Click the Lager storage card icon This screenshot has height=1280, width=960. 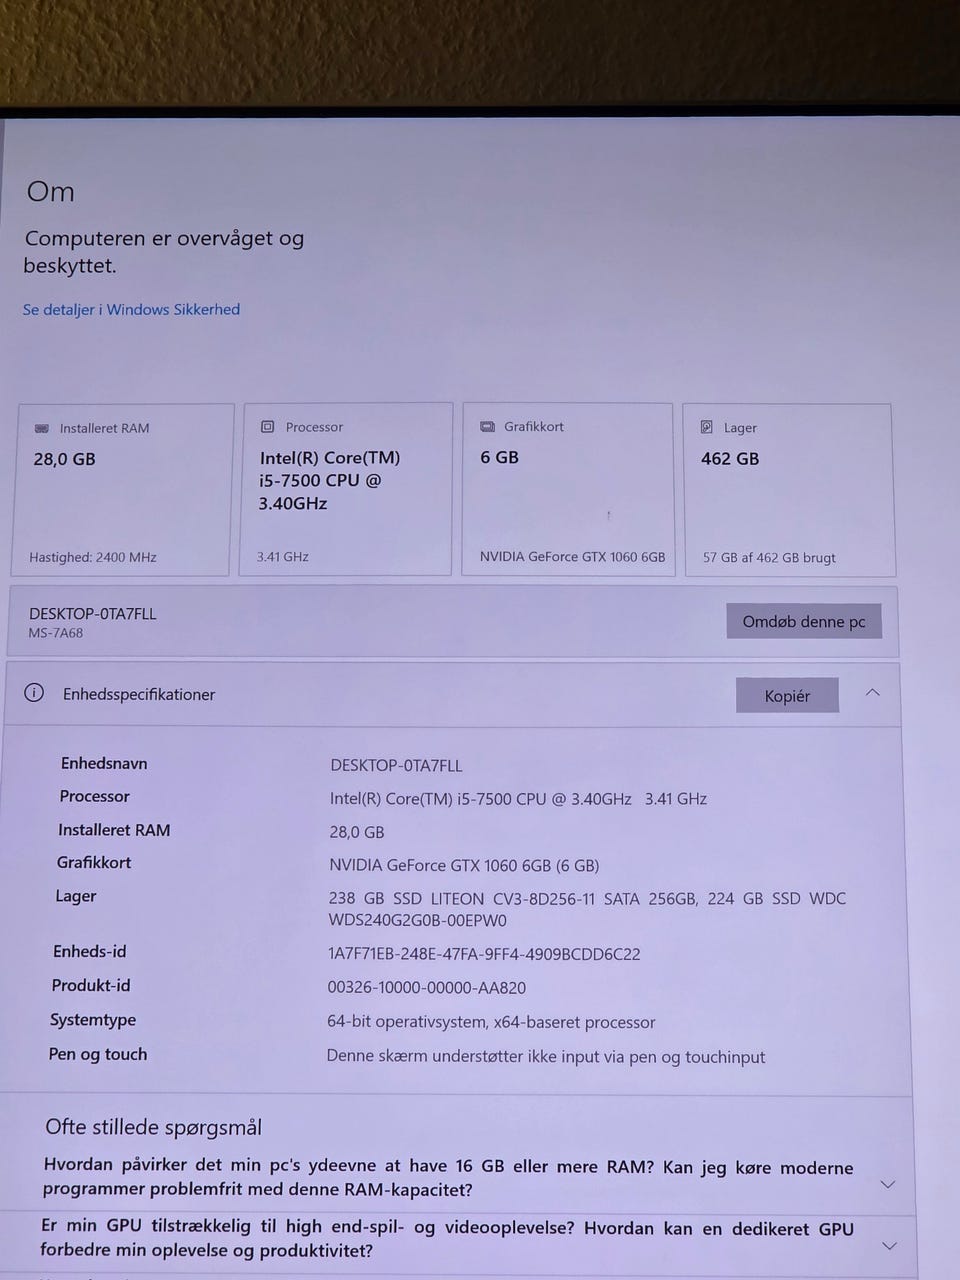click(706, 427)
